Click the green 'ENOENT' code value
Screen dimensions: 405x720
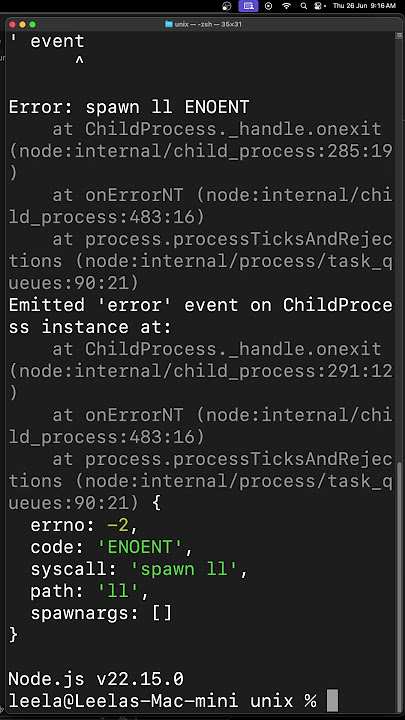140,547
